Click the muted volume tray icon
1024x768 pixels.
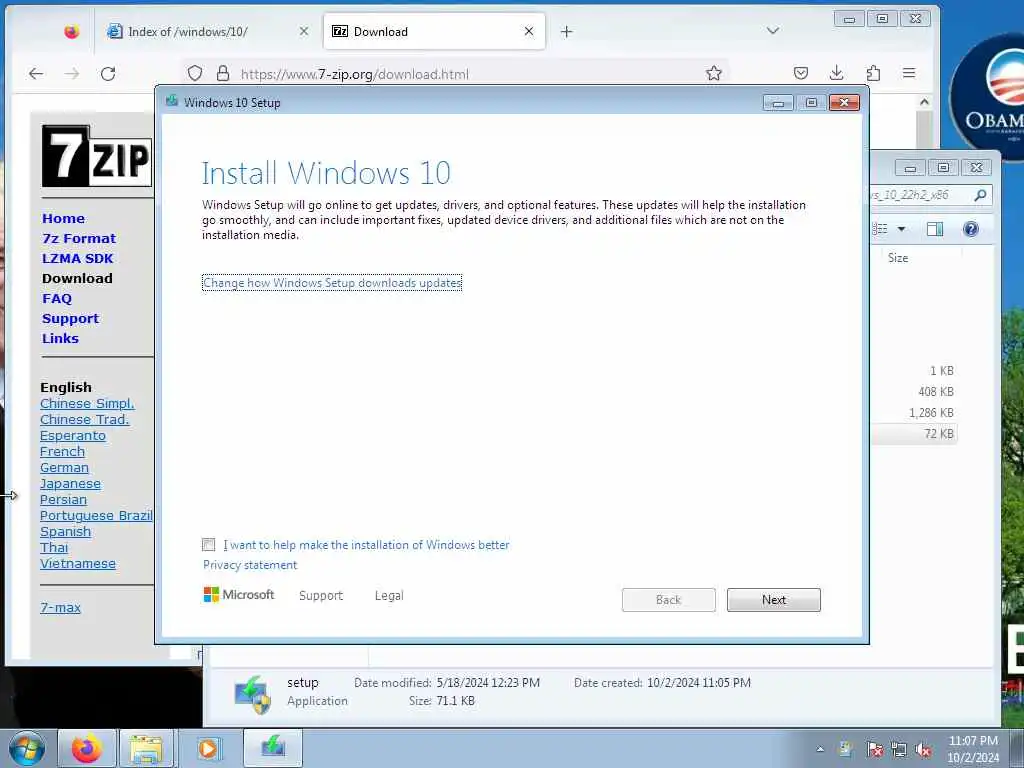(x=923, y=750)
